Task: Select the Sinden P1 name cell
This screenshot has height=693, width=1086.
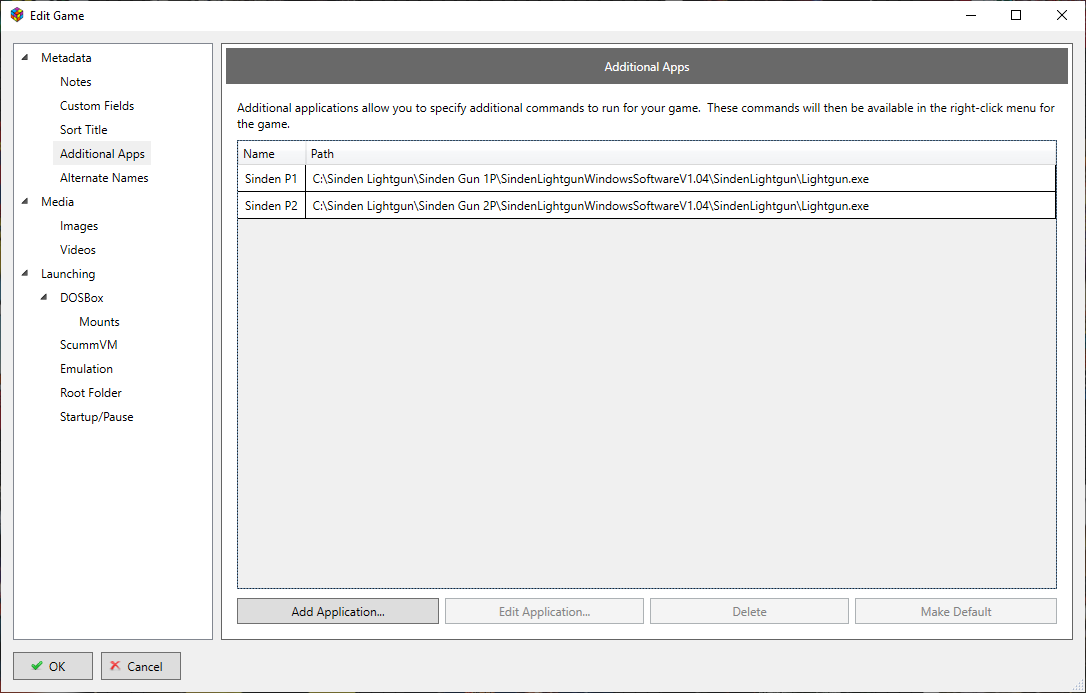Action: click(272, 179)
